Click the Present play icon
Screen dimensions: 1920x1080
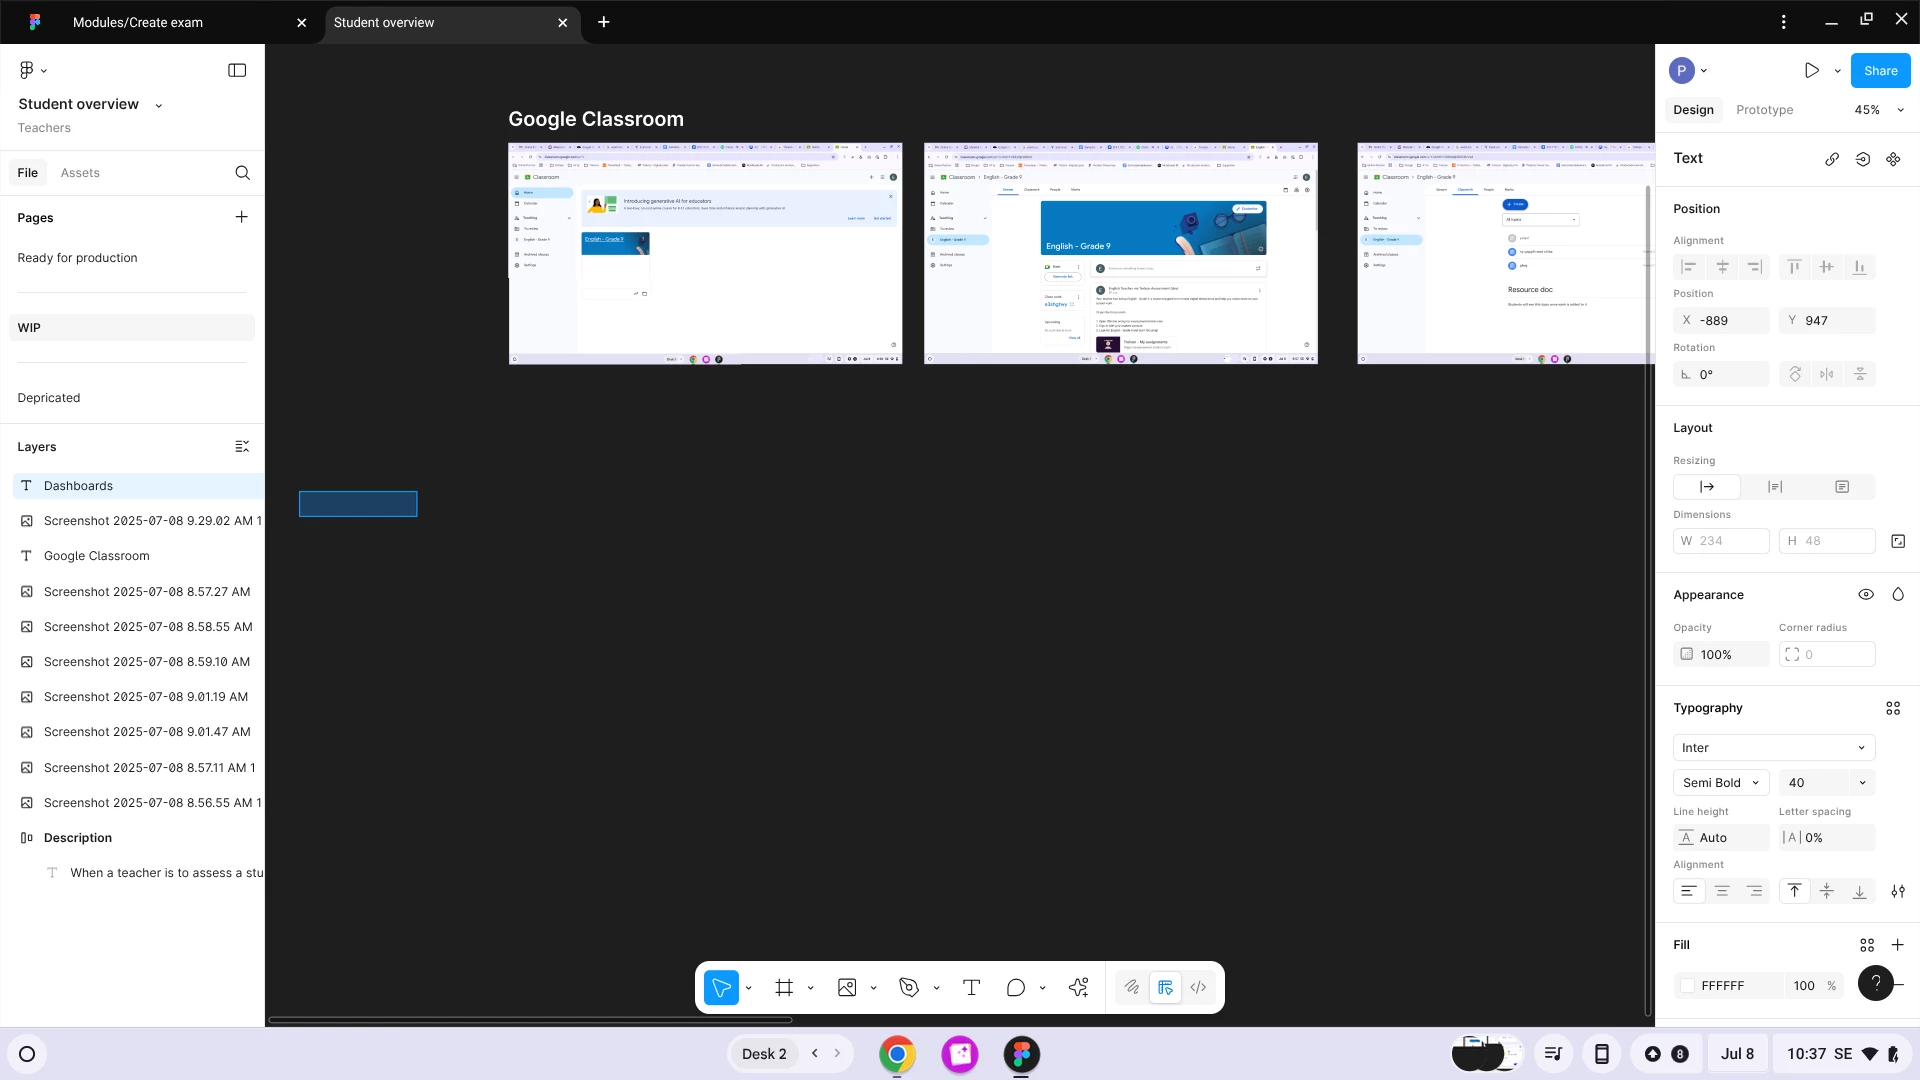1812,71
